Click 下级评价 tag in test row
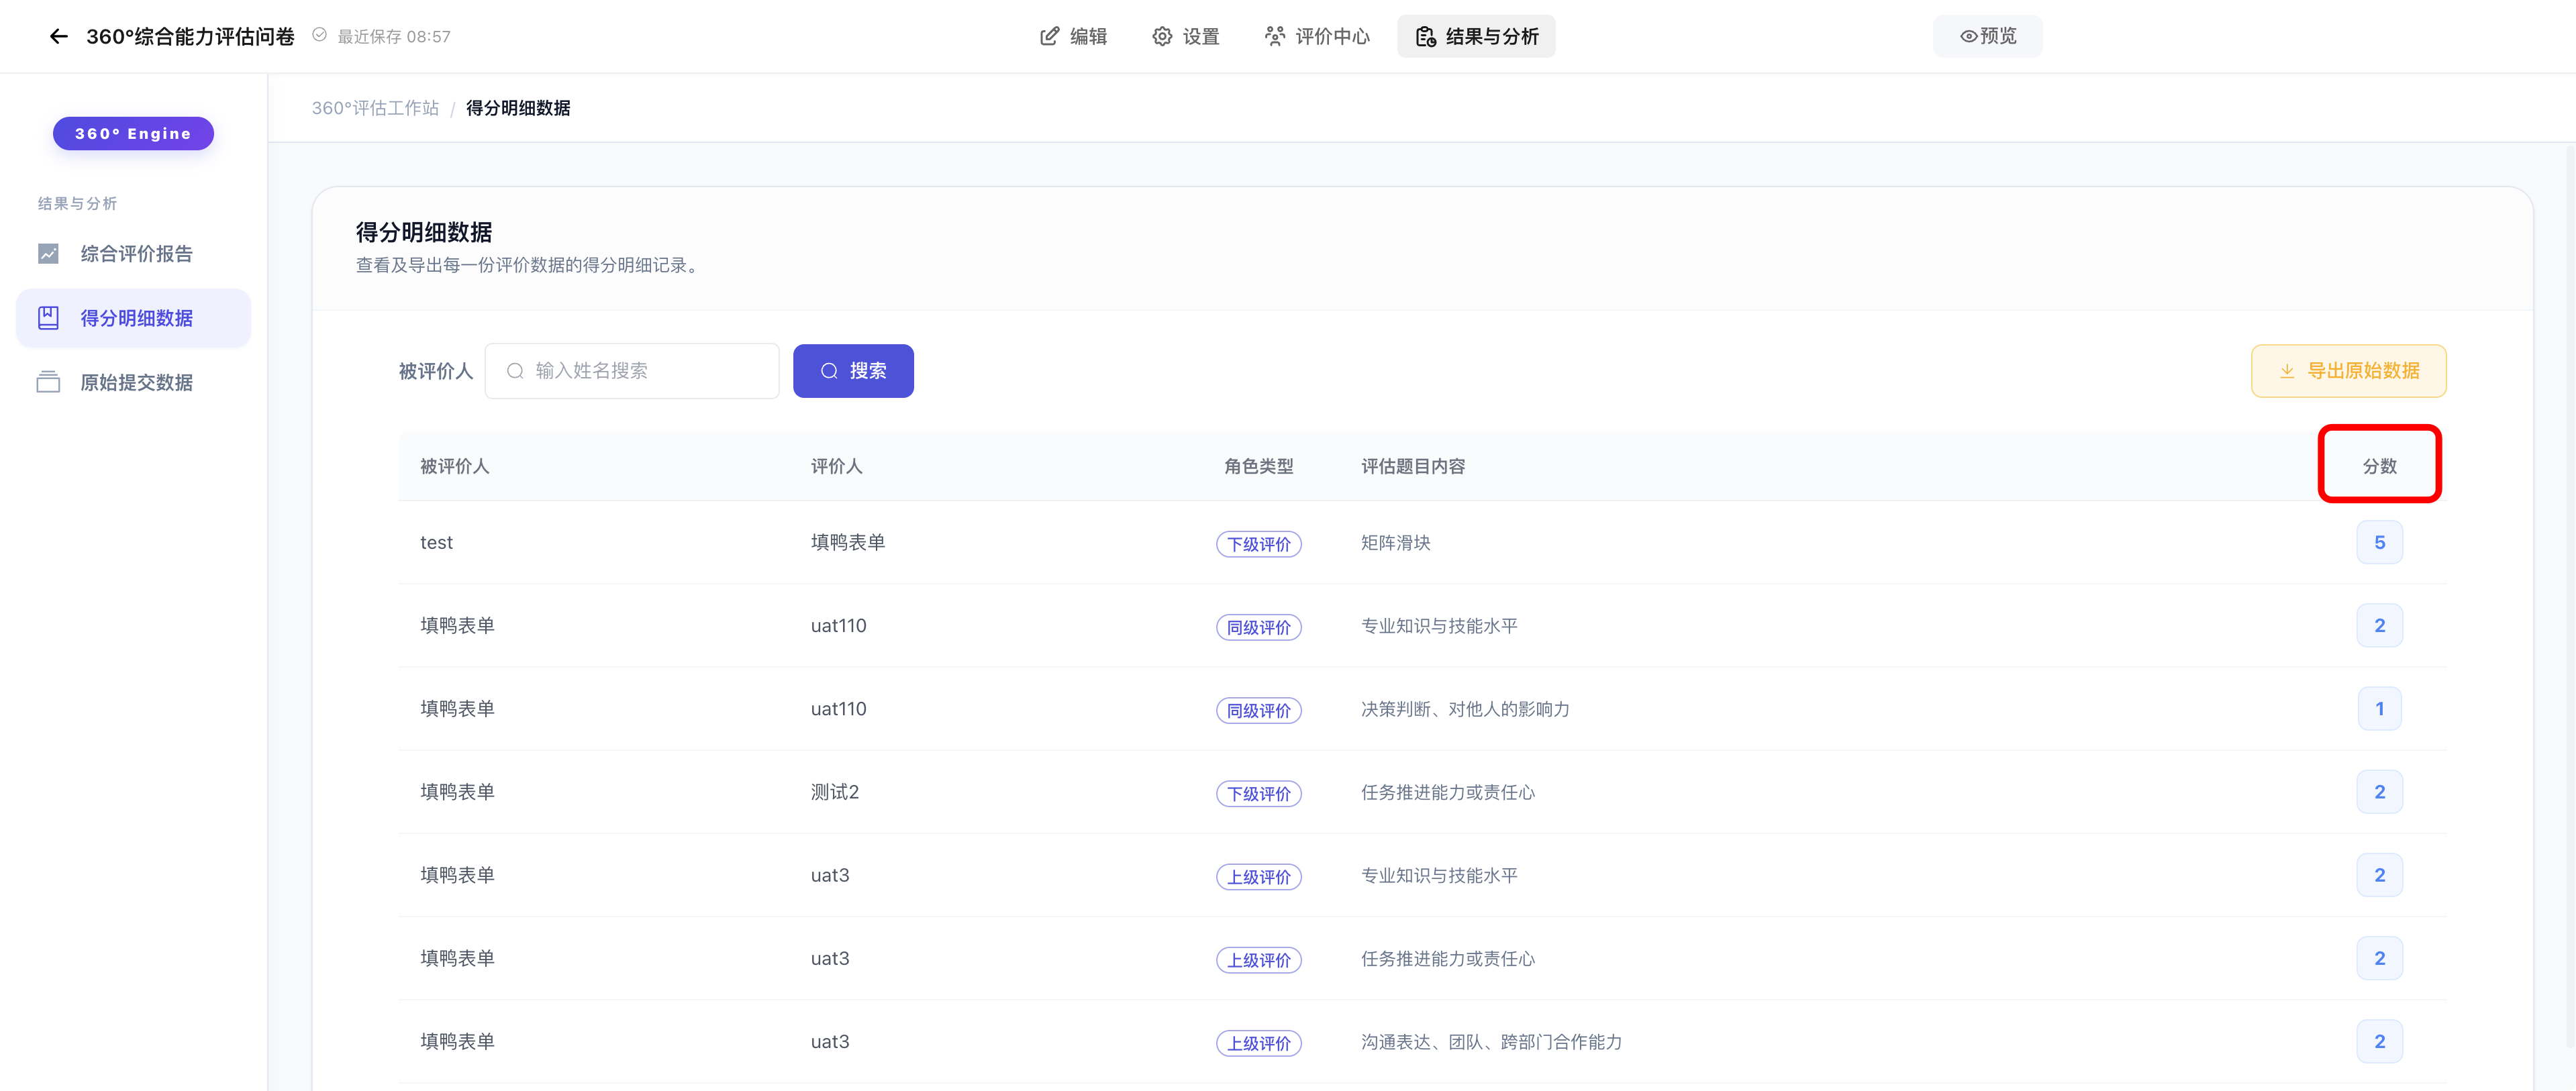 tap(1259, 544)
